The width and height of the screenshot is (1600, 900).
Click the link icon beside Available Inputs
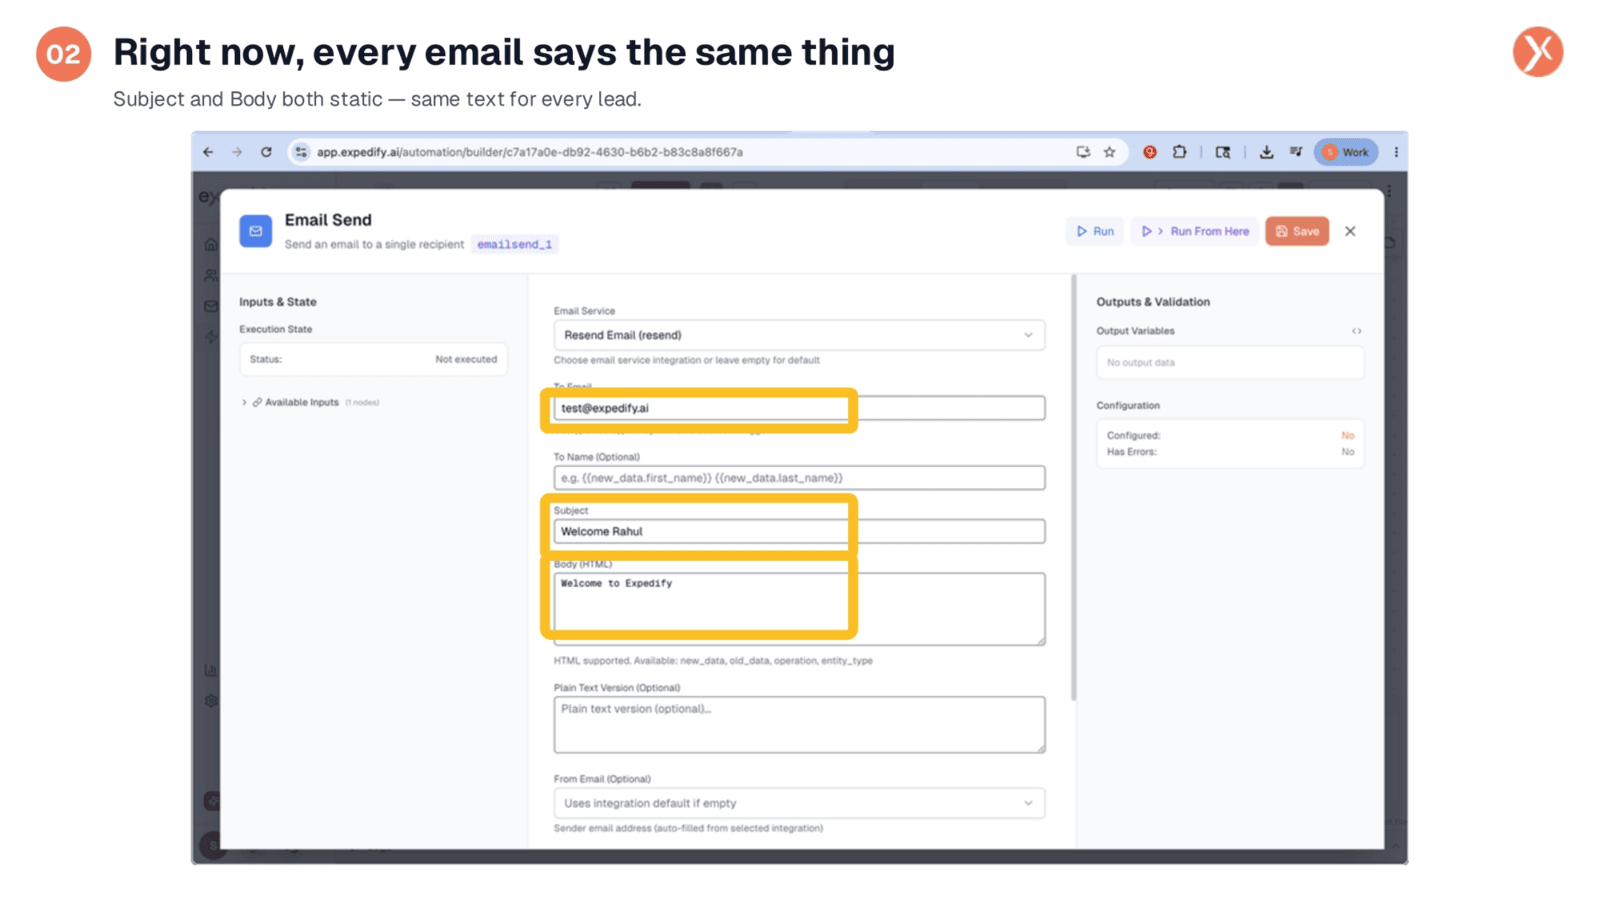click(x=257, y=402)
